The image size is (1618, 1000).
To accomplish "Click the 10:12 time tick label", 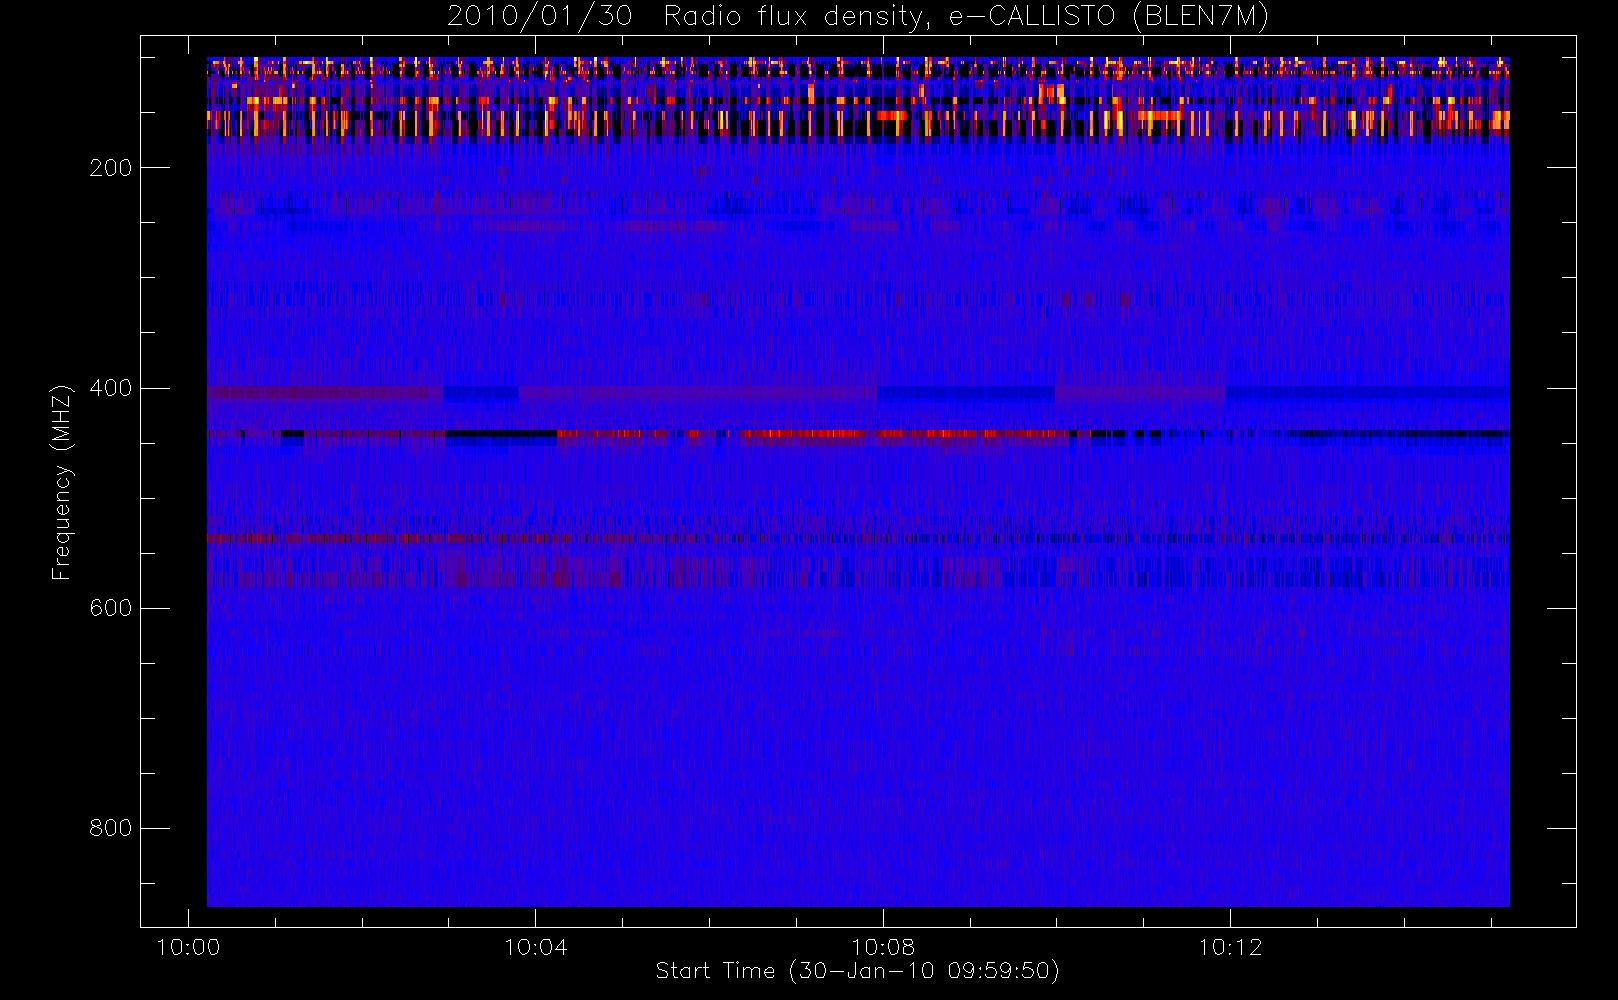I will [x=1230, y=947].
